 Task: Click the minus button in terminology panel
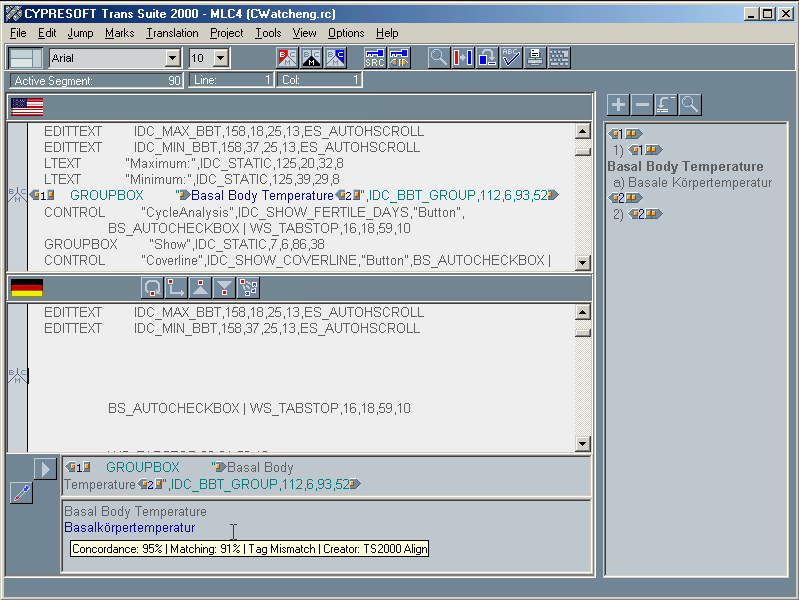642,105
